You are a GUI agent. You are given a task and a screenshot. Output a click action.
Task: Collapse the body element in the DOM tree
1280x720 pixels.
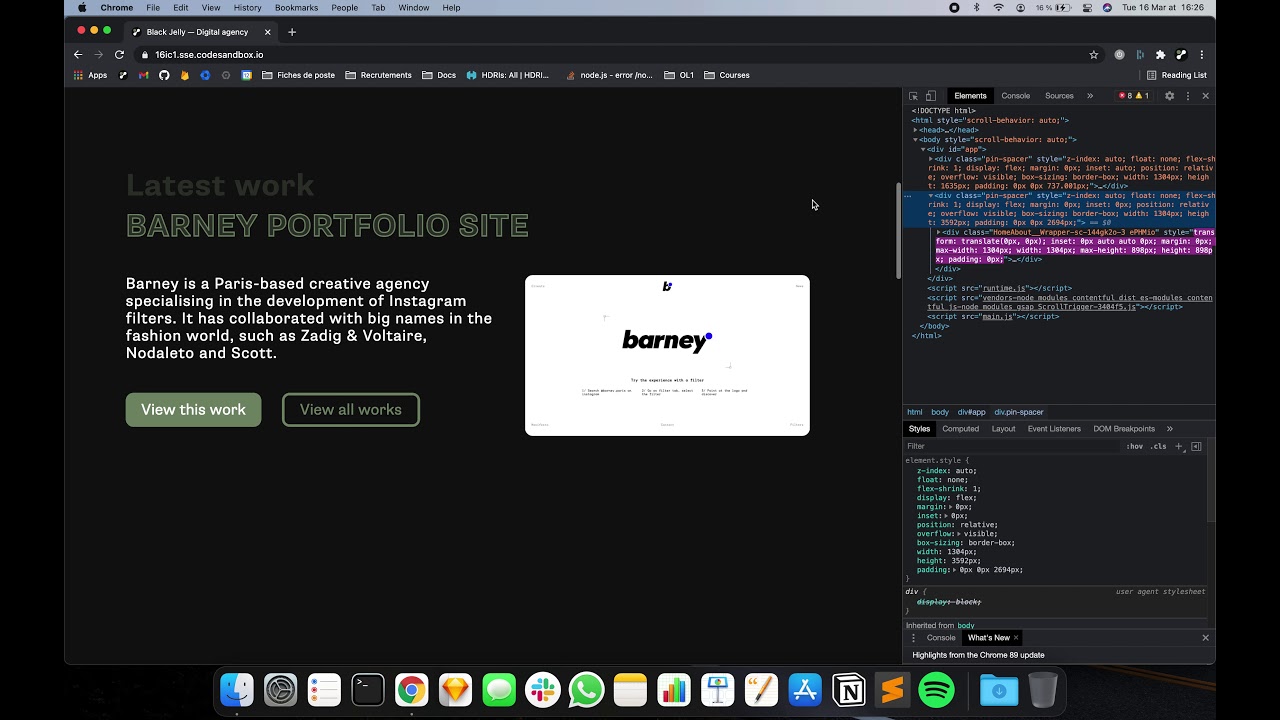[915, 140]
